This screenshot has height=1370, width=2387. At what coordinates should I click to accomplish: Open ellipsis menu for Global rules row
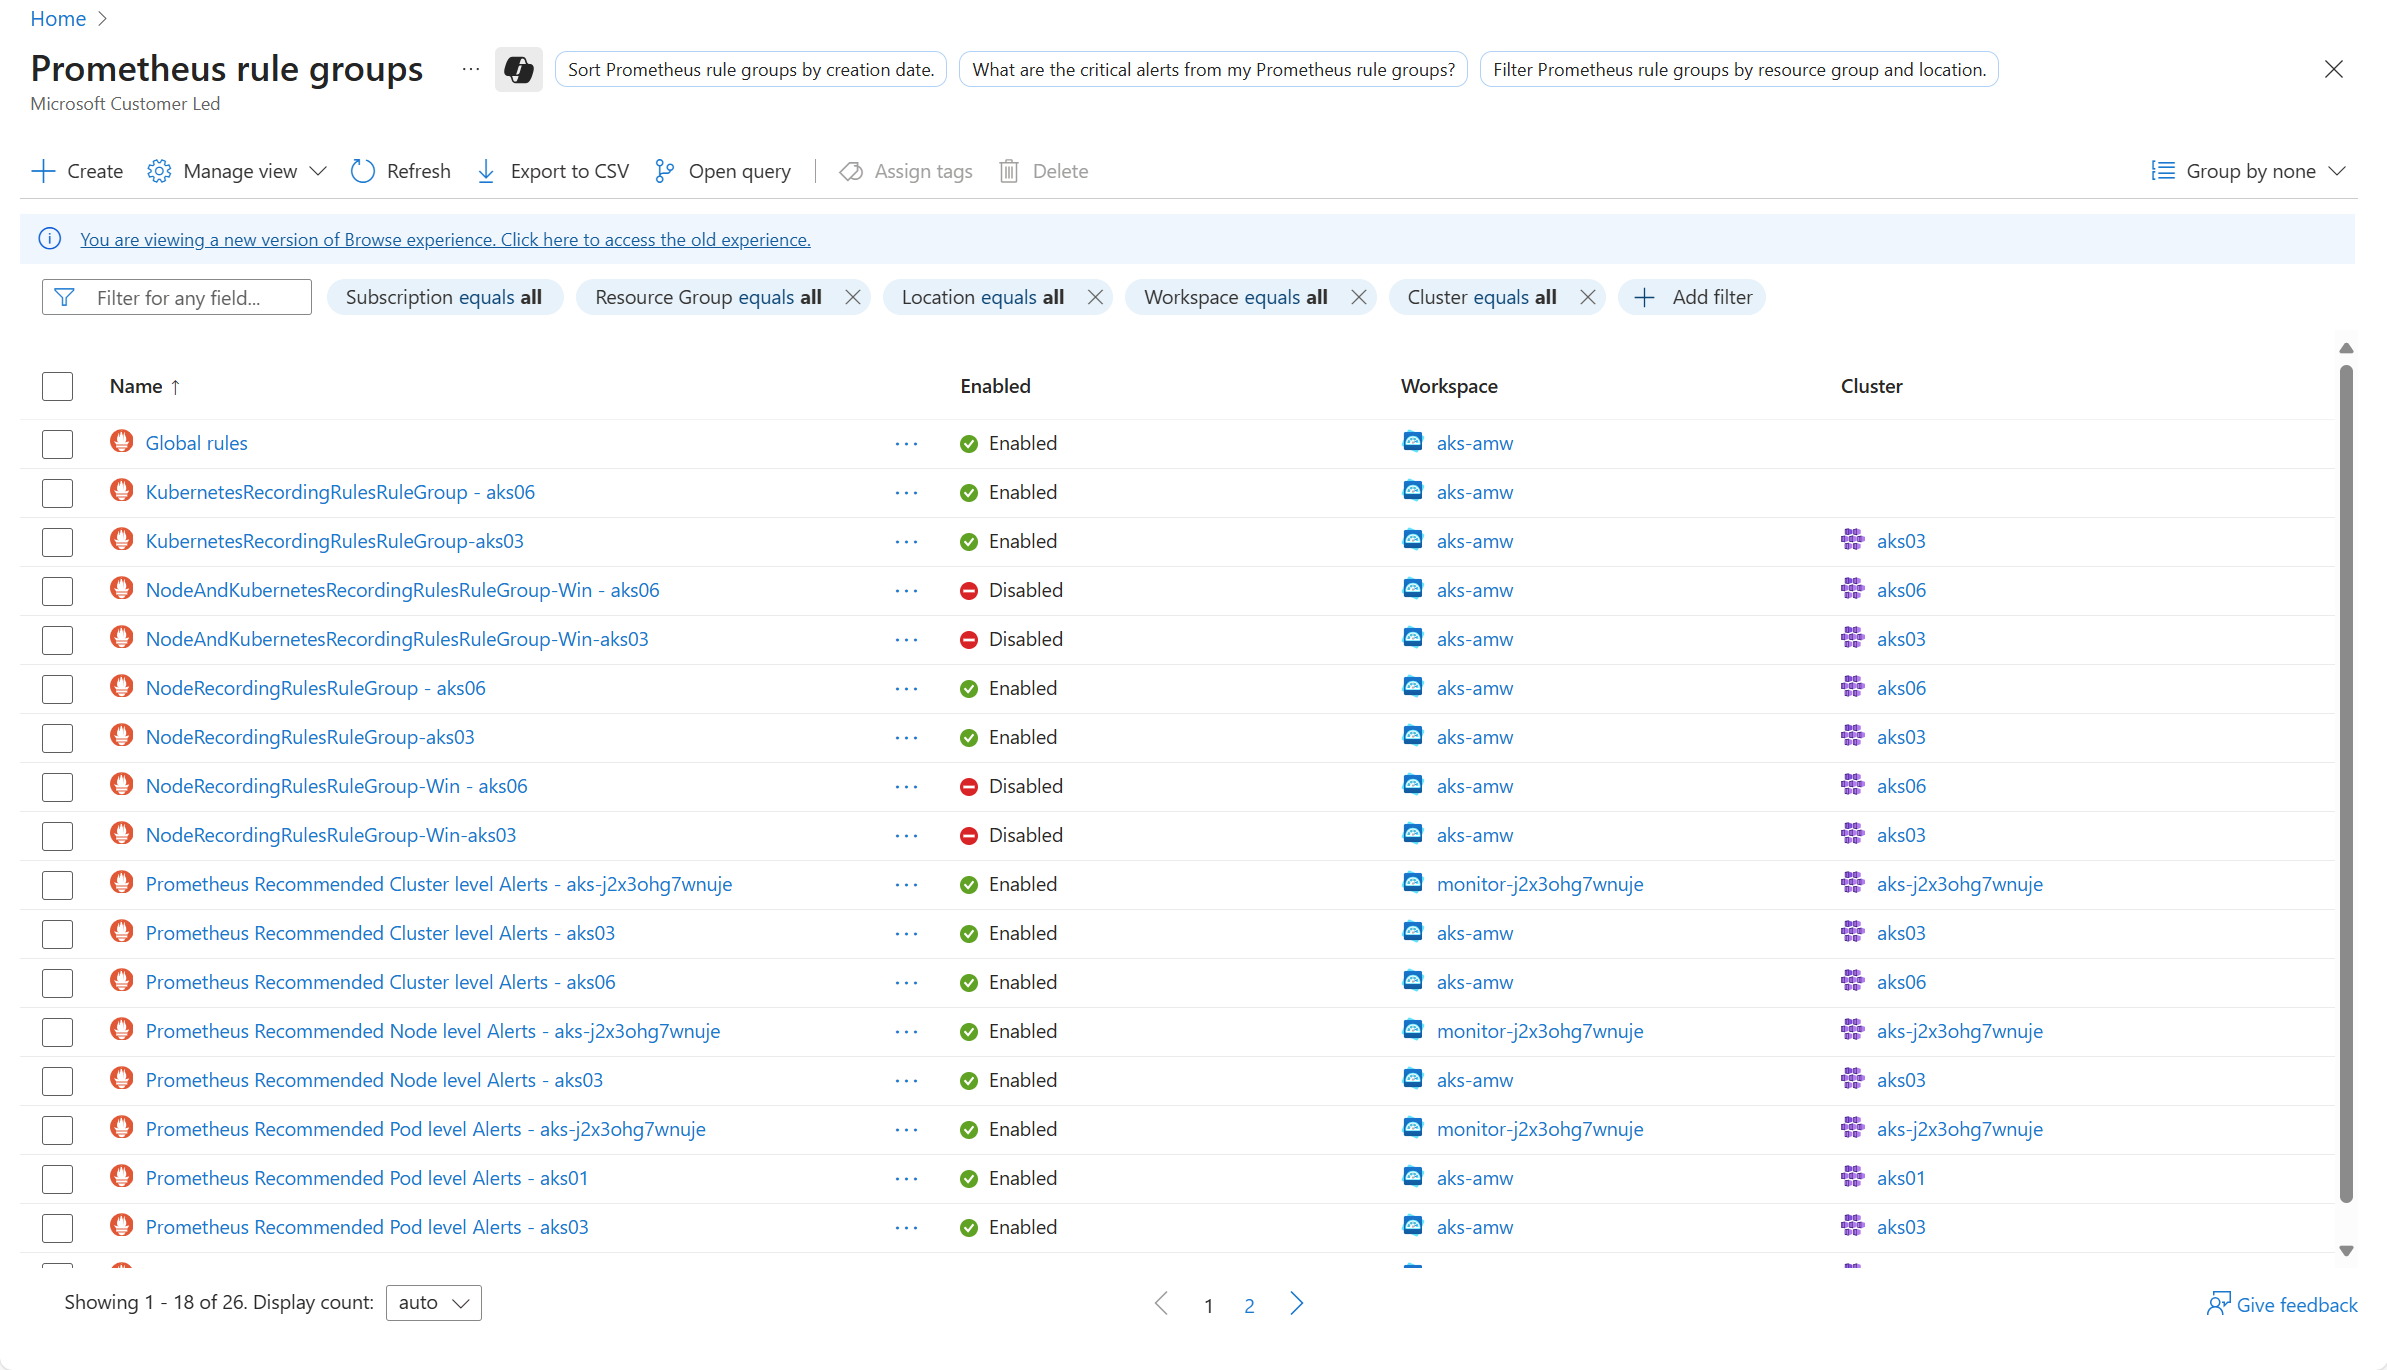point(906,444)
